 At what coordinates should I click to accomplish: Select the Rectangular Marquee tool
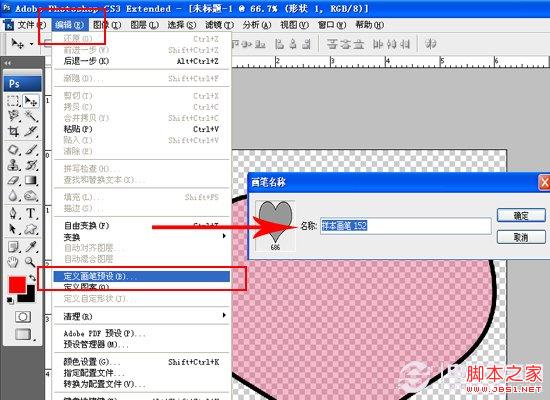[x=13, y=101]
